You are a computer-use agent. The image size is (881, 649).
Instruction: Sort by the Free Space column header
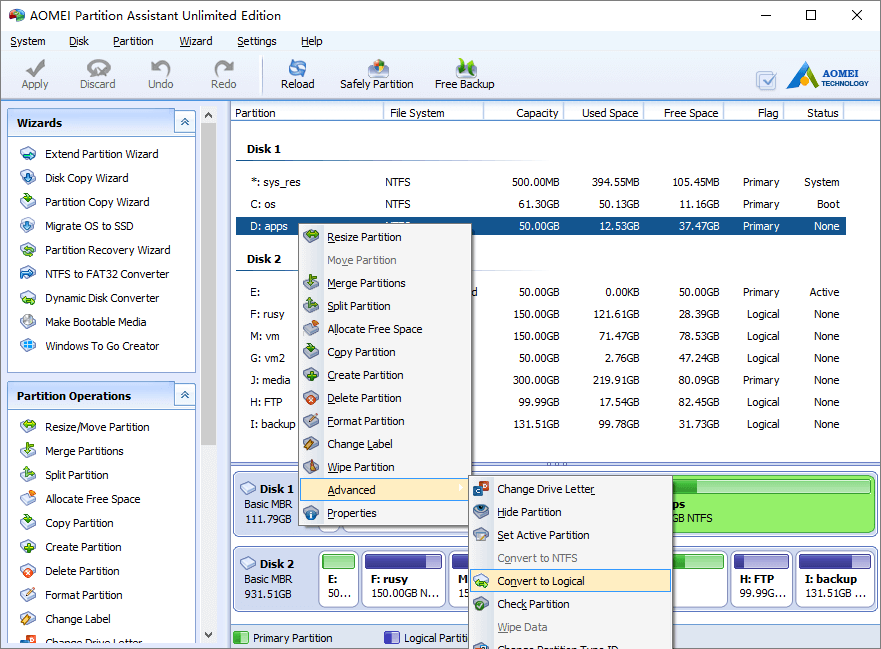coord(684,113)
